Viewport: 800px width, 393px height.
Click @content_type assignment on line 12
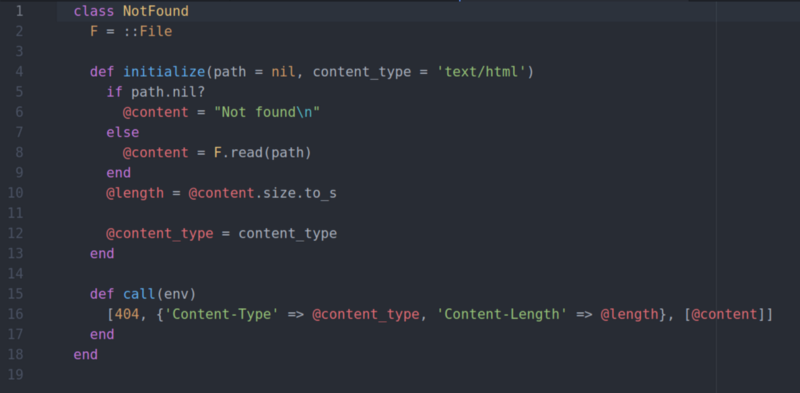[160, 234]
